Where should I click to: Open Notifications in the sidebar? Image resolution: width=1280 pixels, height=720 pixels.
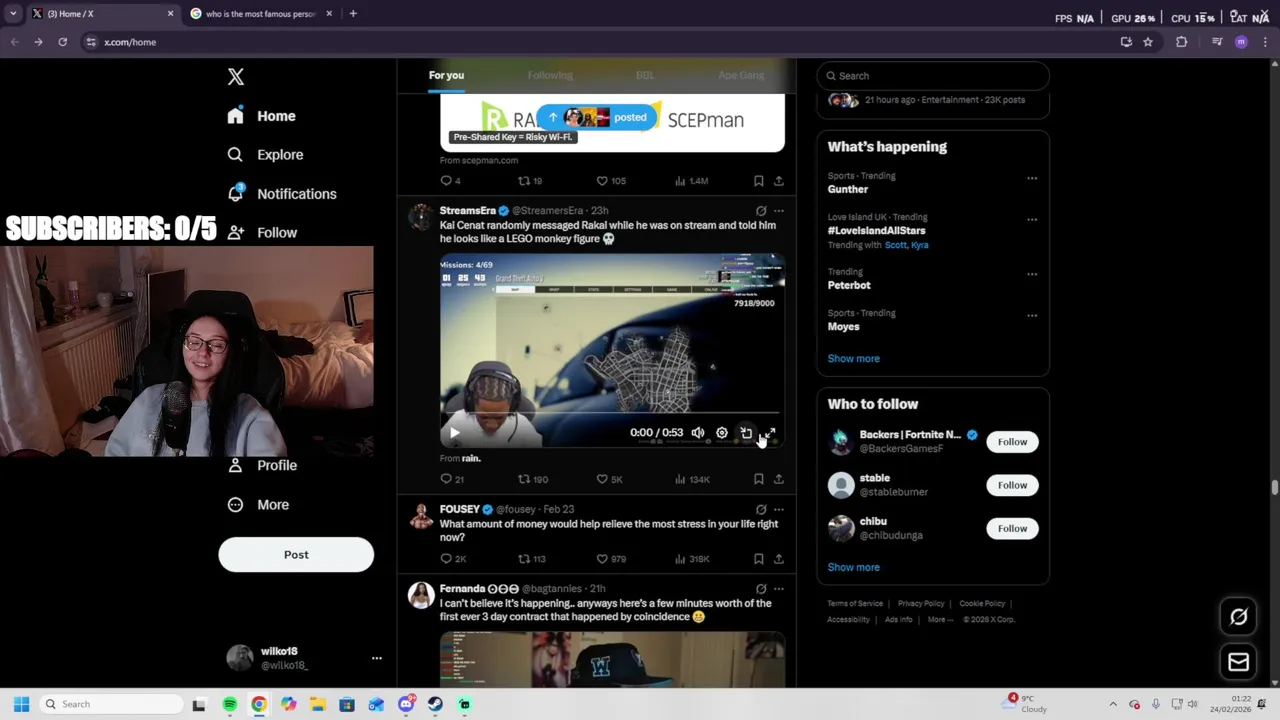point(281,194)
